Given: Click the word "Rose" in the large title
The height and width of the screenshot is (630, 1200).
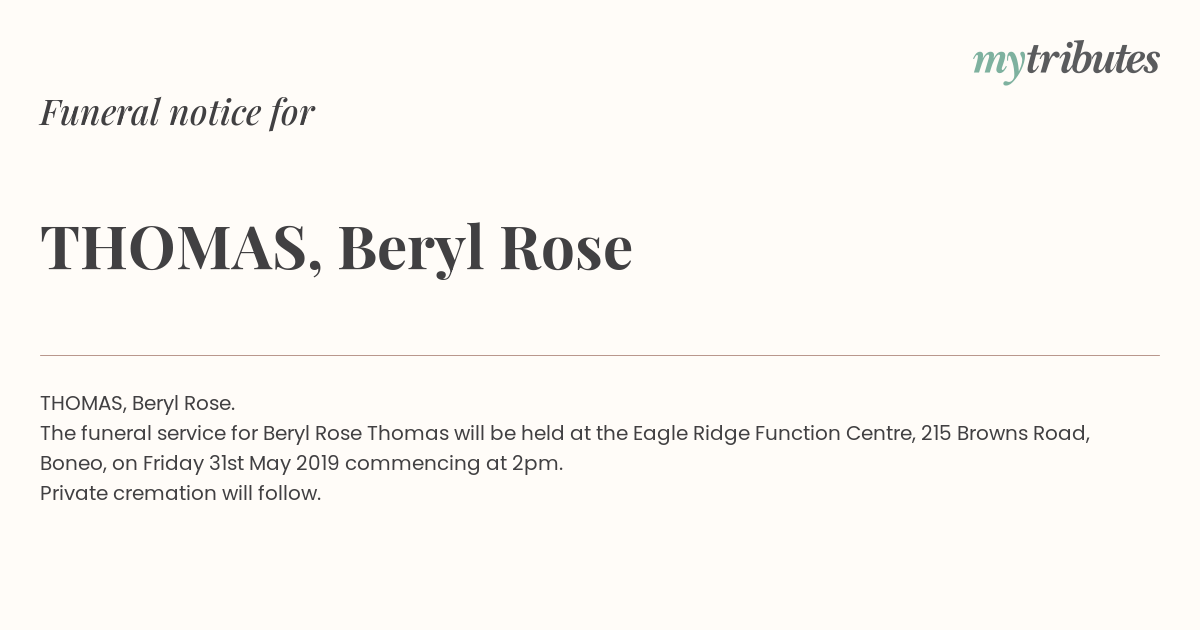Looking at the screenshot, I should [566, 248].
